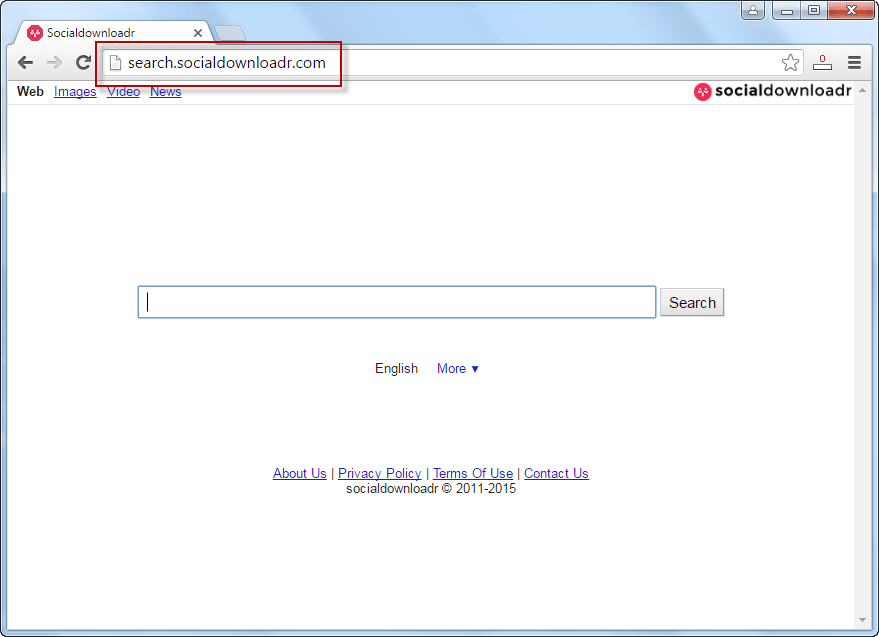Focus the main search text box
The height and width of the screenshot is (637, 879).
[x=397, y=302]
